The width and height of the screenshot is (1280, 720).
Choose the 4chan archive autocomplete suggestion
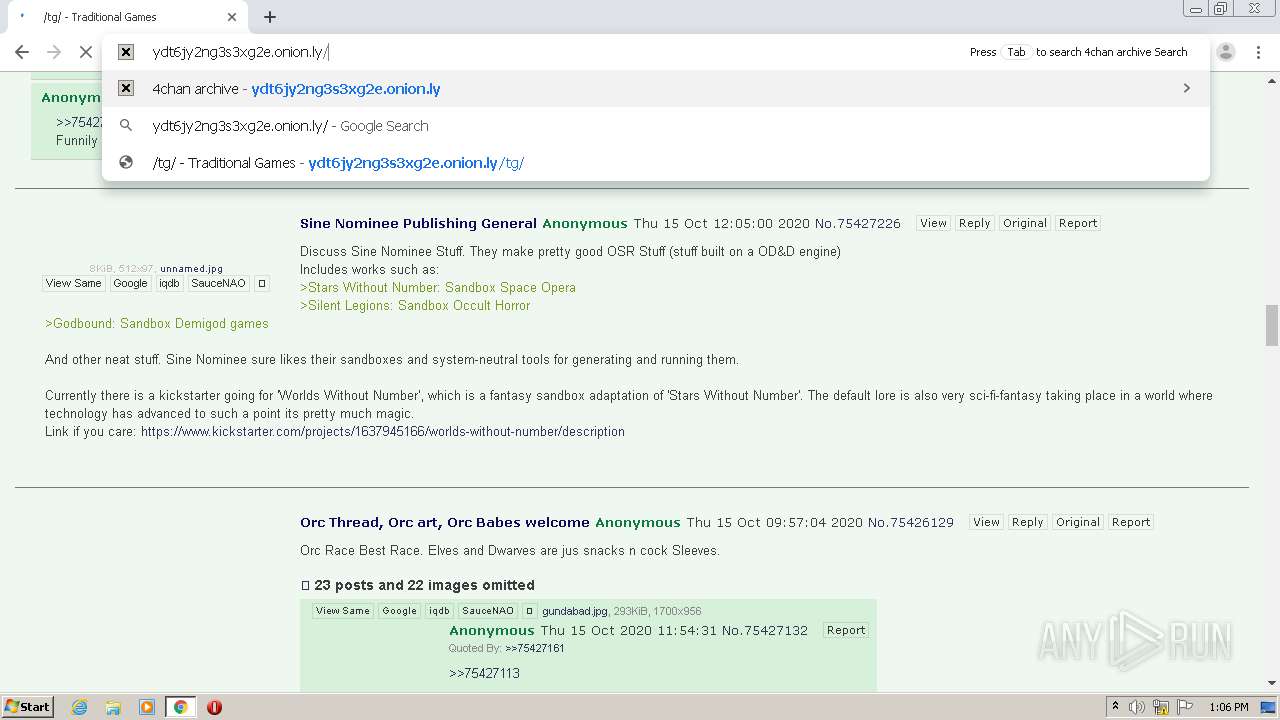(656, 89)
